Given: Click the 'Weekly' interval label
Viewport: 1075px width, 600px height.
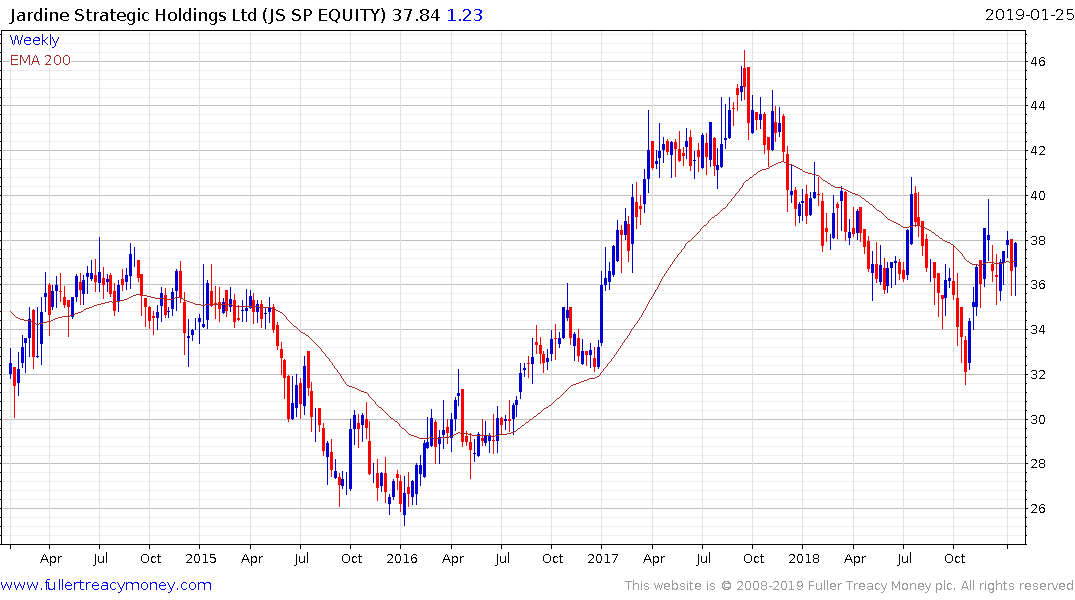Looking at the screenshot, I should [34, 40].
